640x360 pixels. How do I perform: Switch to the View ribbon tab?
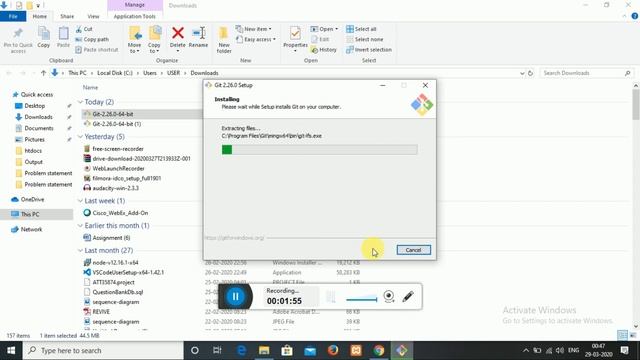click(93, 16)
